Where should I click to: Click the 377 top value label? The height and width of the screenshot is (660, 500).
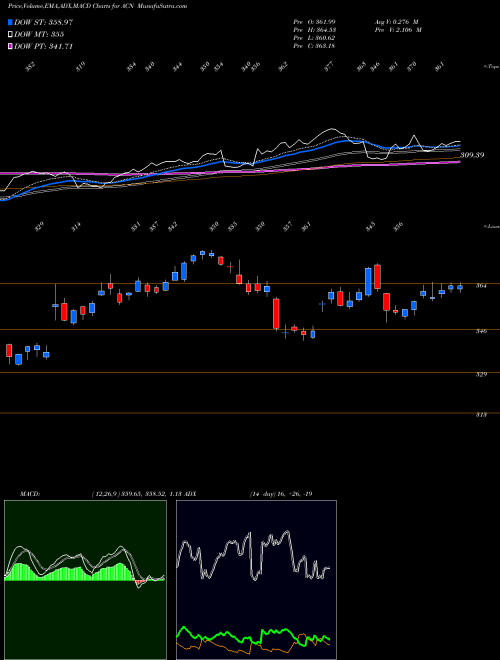coord(329,66)
